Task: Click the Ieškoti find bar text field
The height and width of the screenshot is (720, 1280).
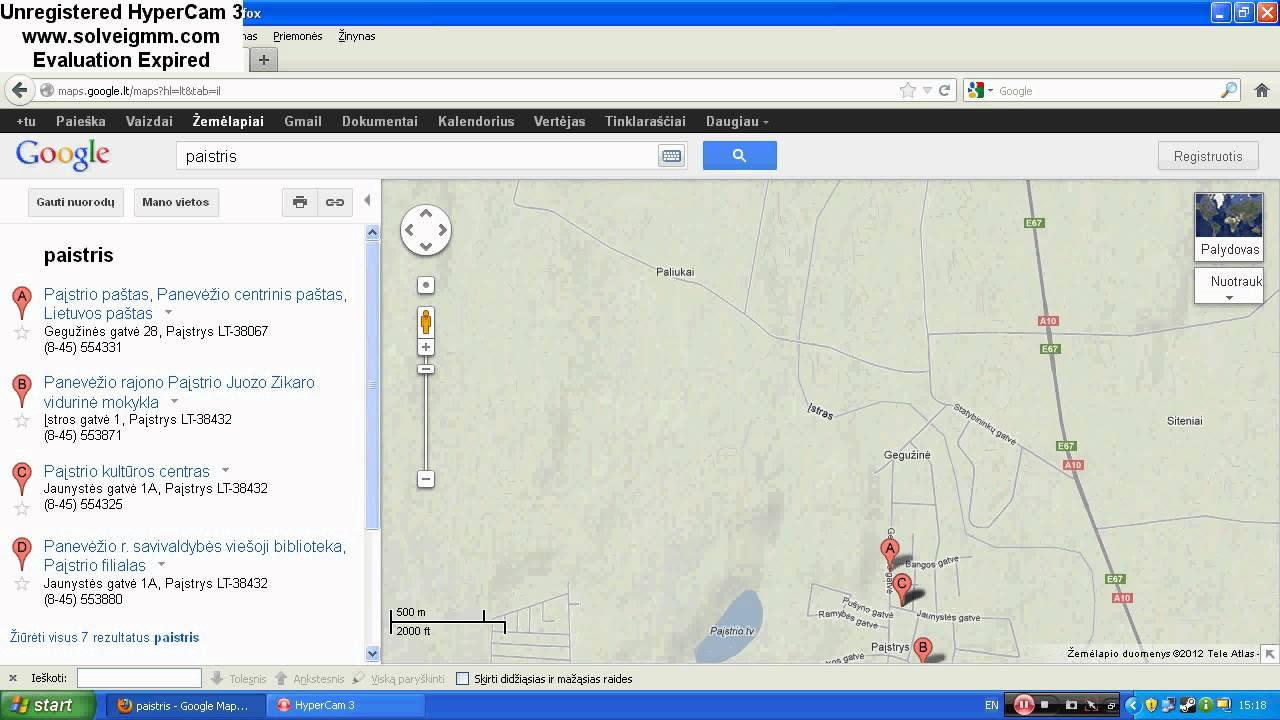Action: pyautogui.click(x=139, y=678)
